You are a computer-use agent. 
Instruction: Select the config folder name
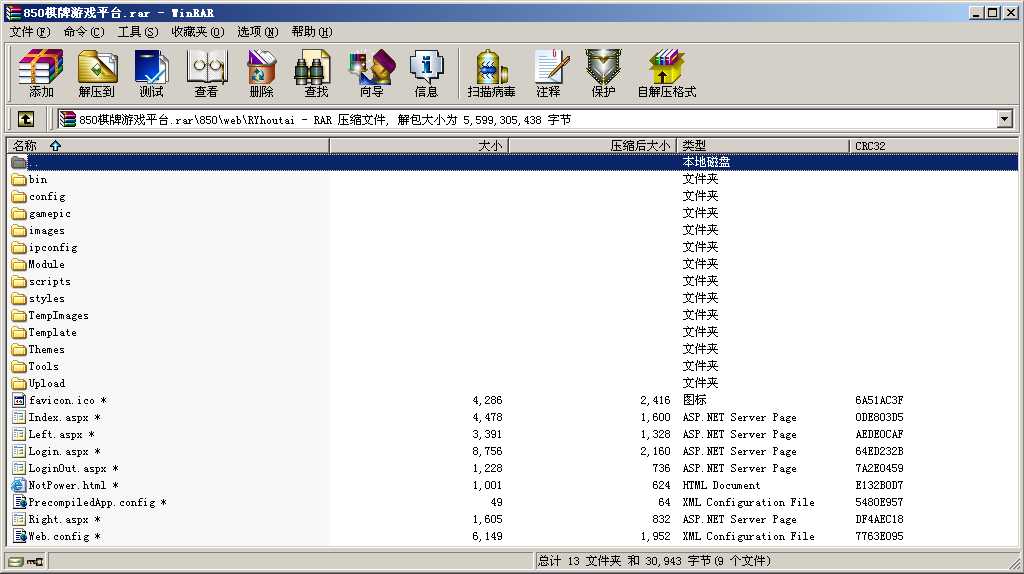click(x=47, y=196)
